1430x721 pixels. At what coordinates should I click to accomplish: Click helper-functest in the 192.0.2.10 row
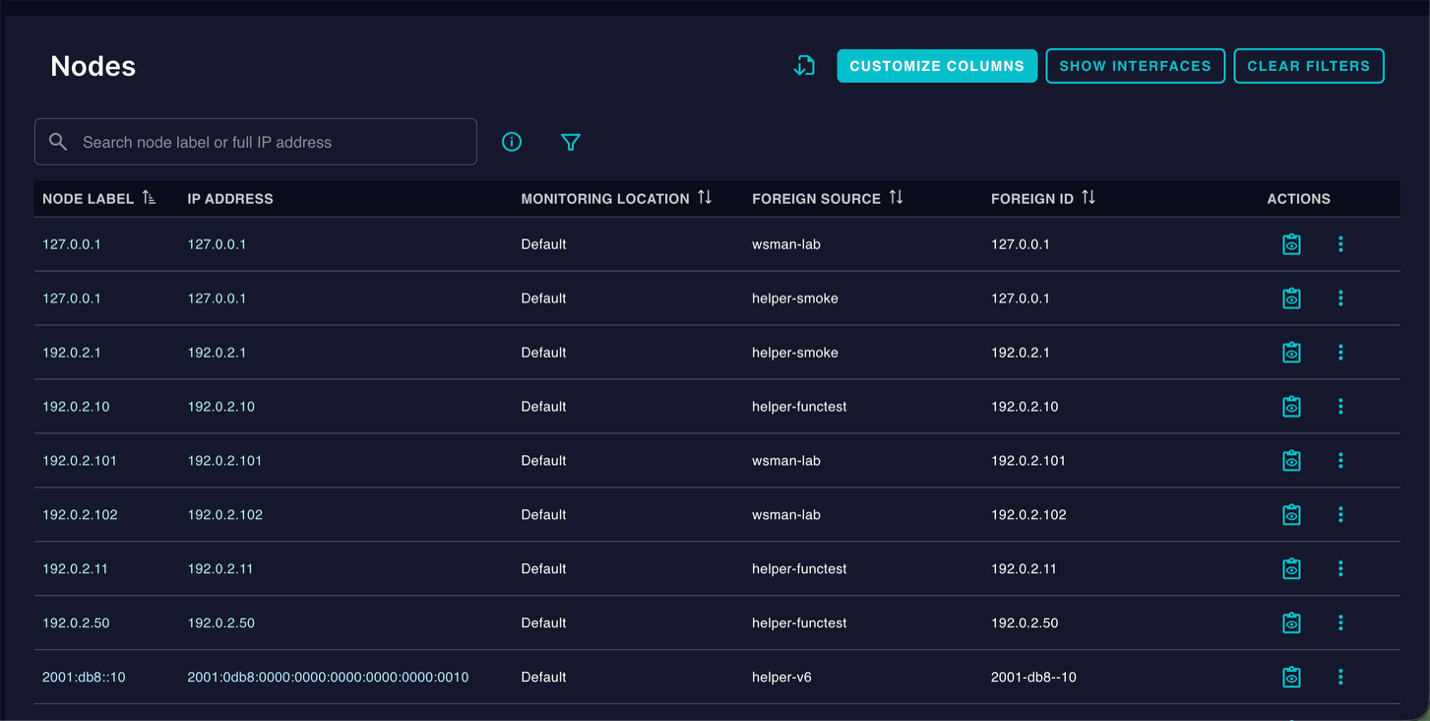point(800,406)
